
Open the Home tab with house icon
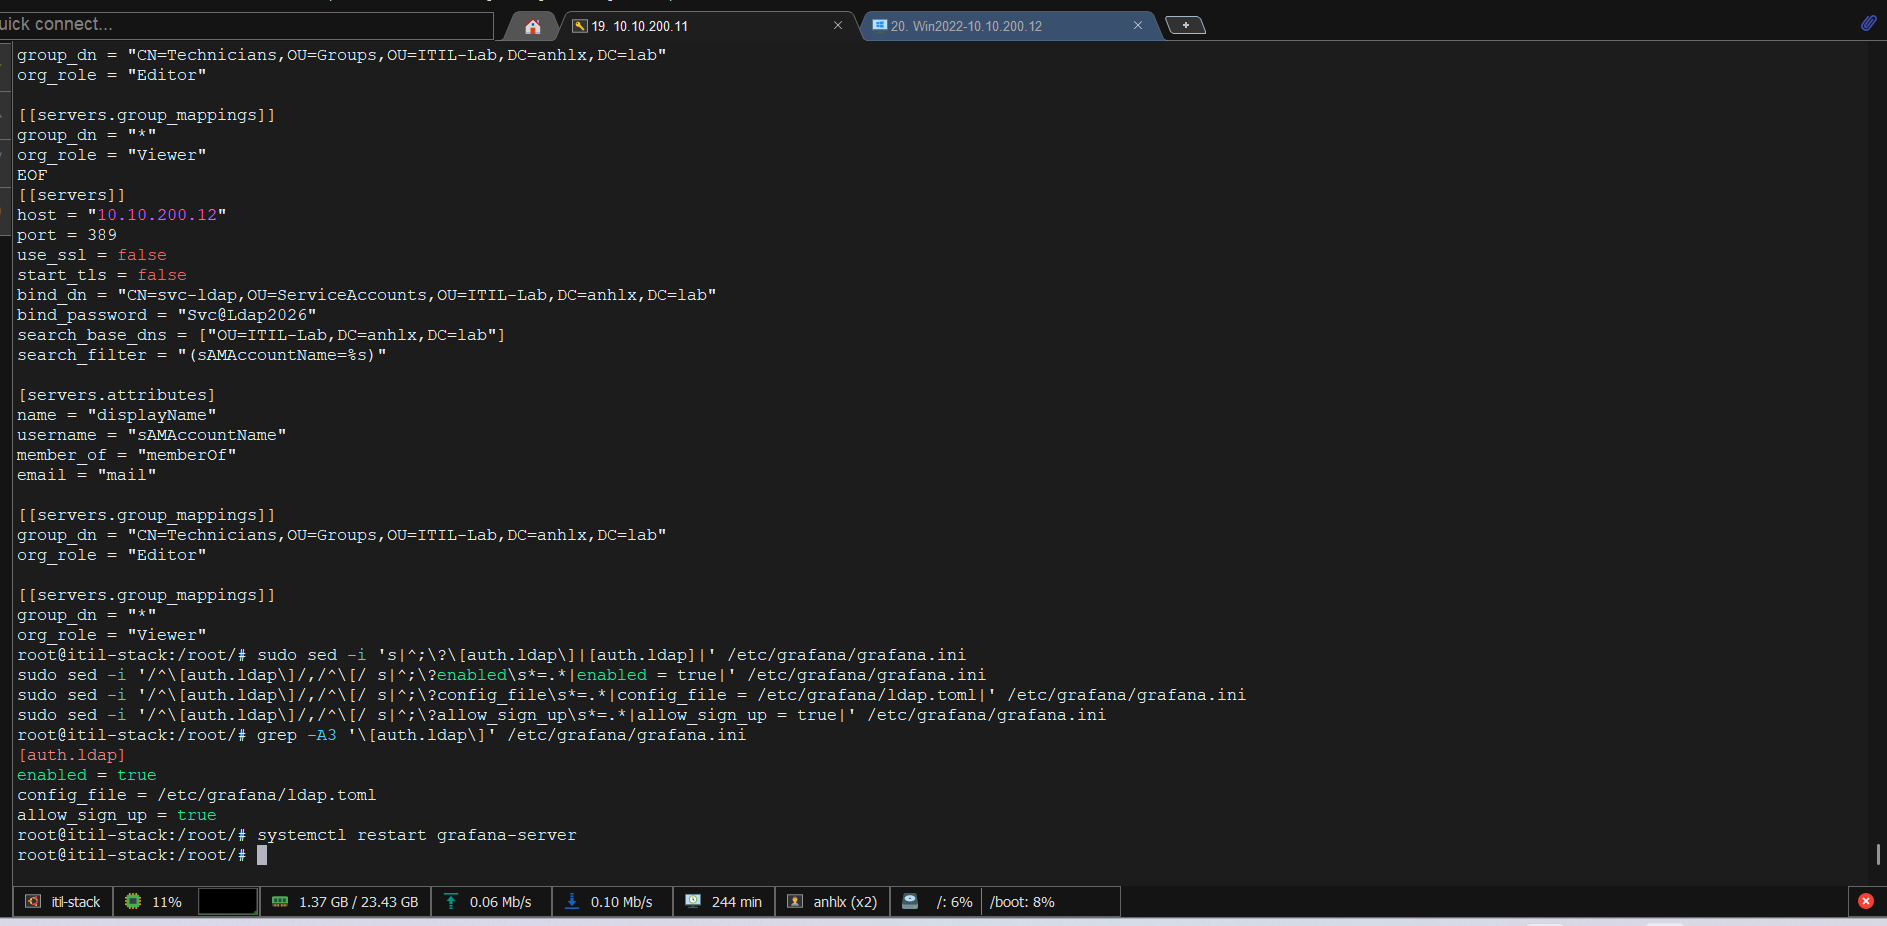pyautogui.click(x=532, y=26)
